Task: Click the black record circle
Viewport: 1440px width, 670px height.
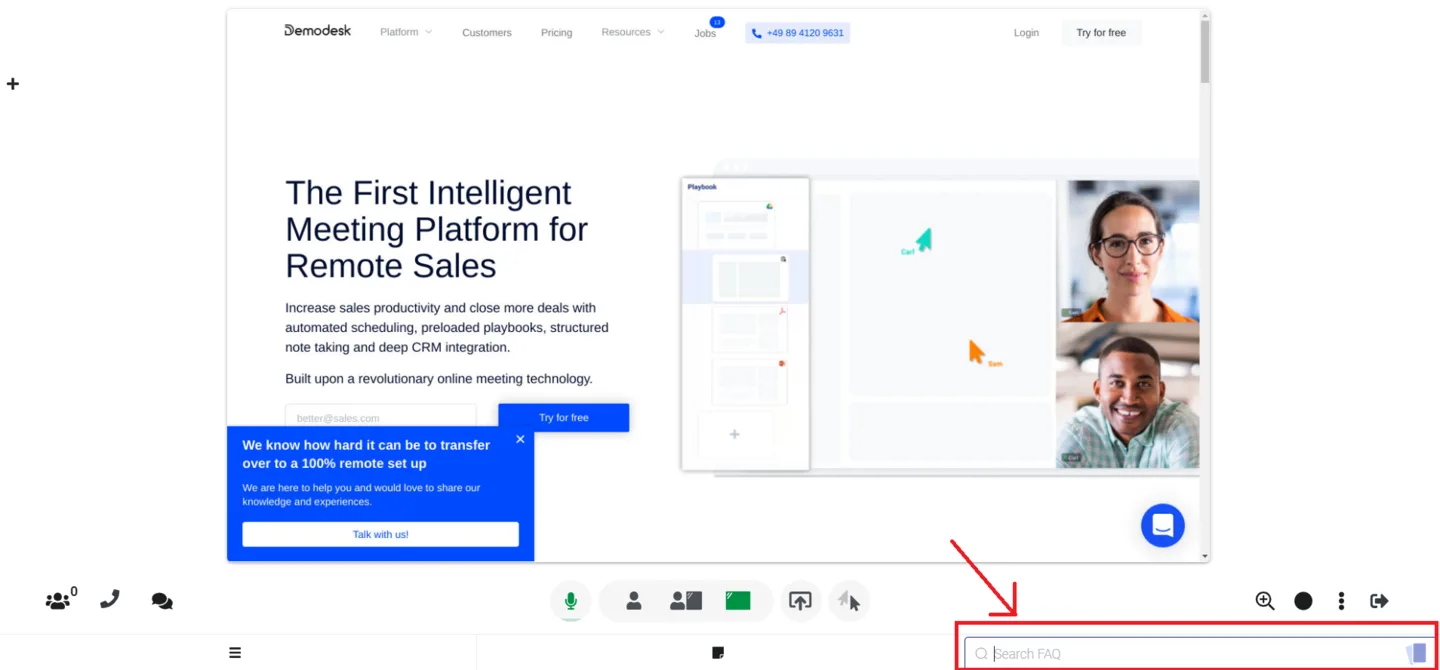Action: (1303, 601)
